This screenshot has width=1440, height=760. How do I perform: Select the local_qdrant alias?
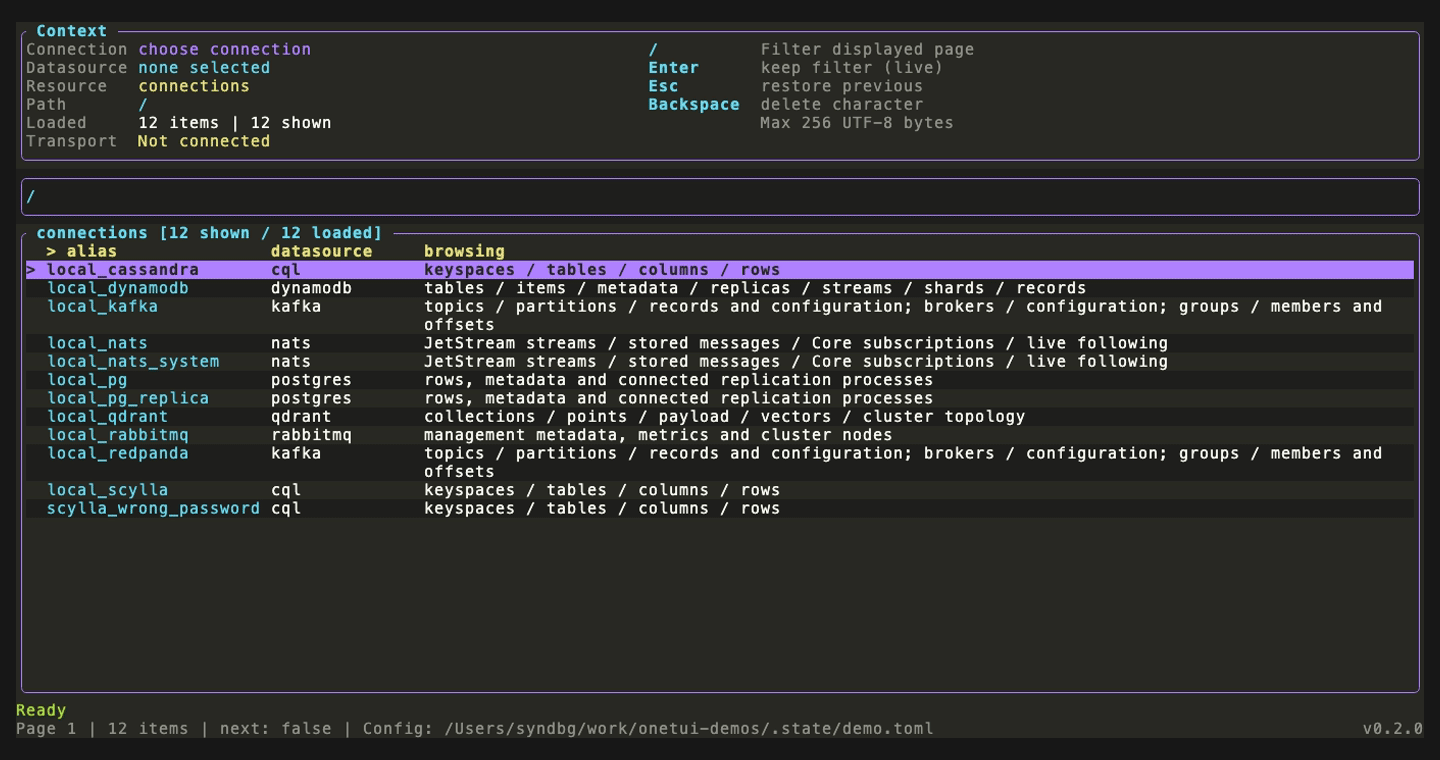pyautogui.click(x=107, y=416)
